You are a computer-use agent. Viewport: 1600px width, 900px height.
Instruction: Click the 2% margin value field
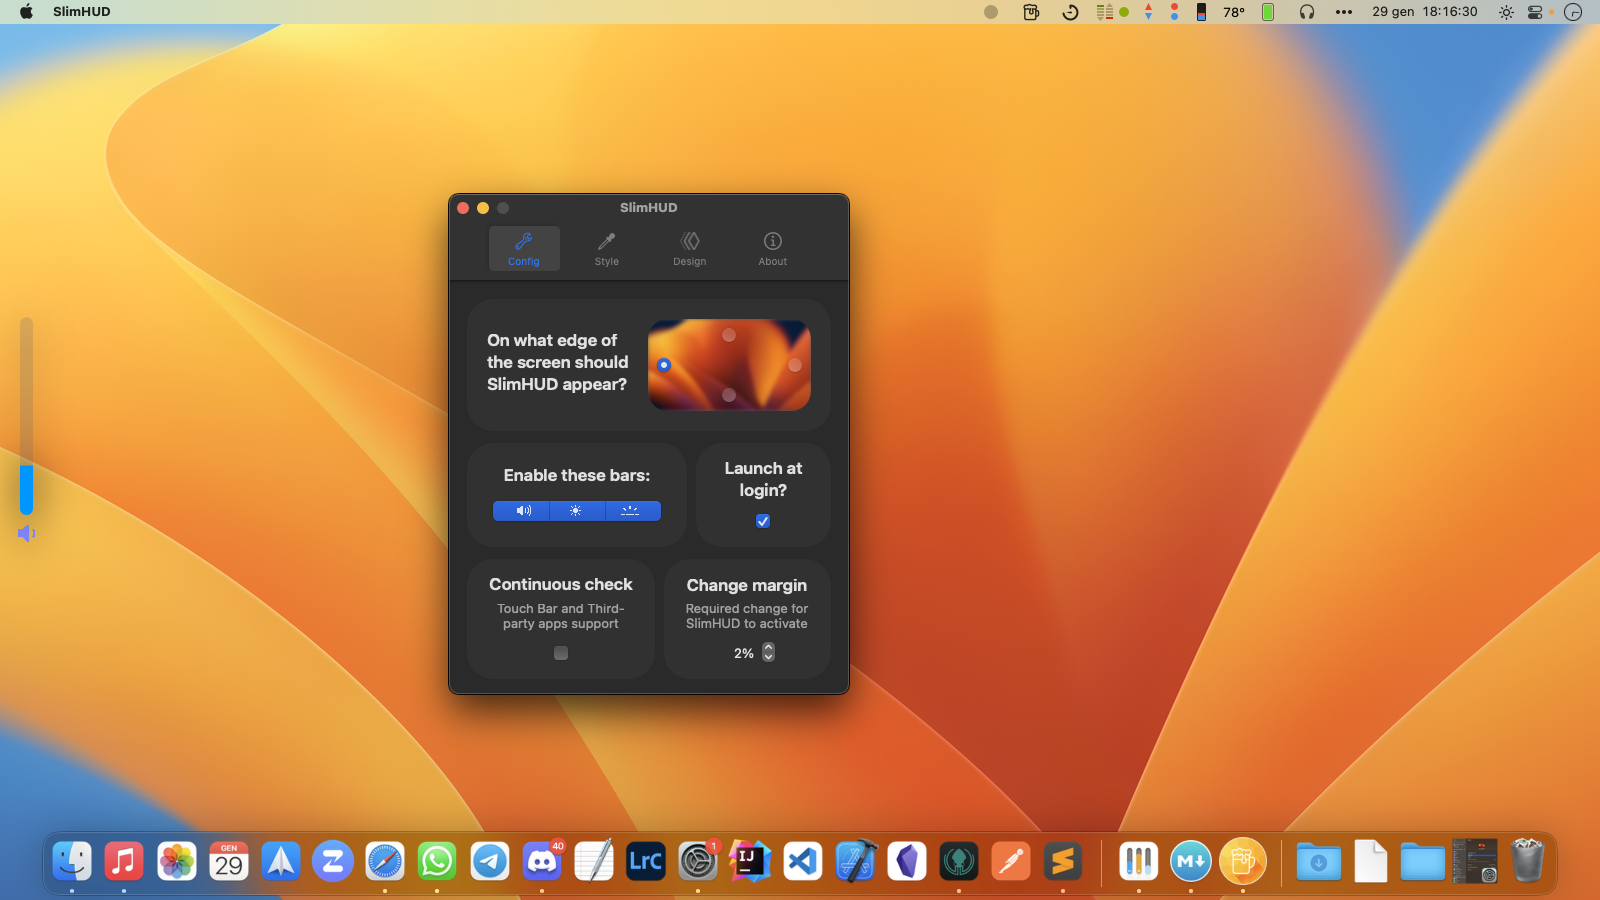click(x=744, y=653)
